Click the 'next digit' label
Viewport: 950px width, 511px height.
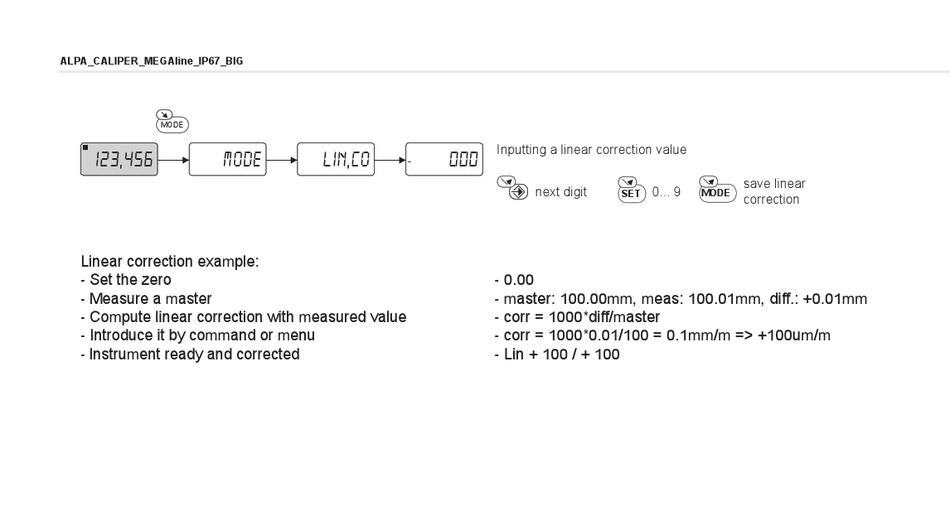561,192
